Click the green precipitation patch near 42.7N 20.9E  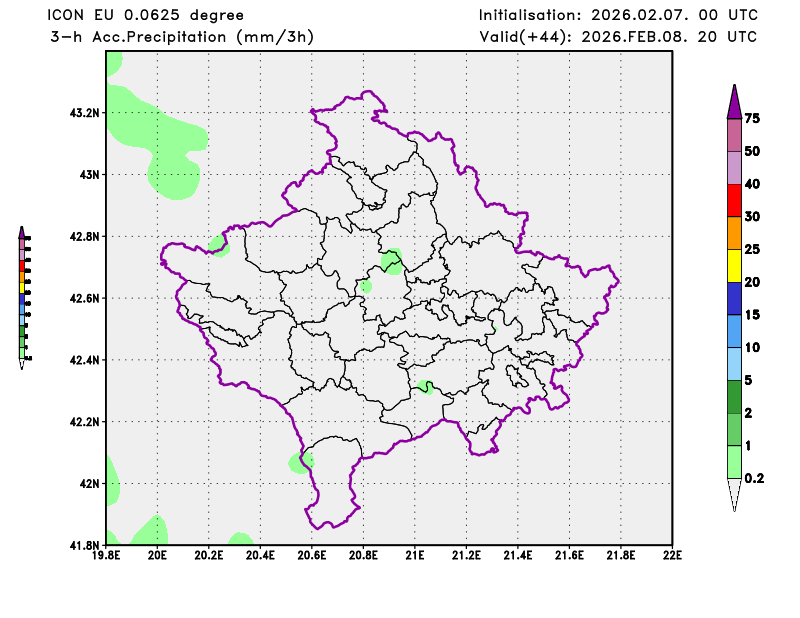coord(392,262)
